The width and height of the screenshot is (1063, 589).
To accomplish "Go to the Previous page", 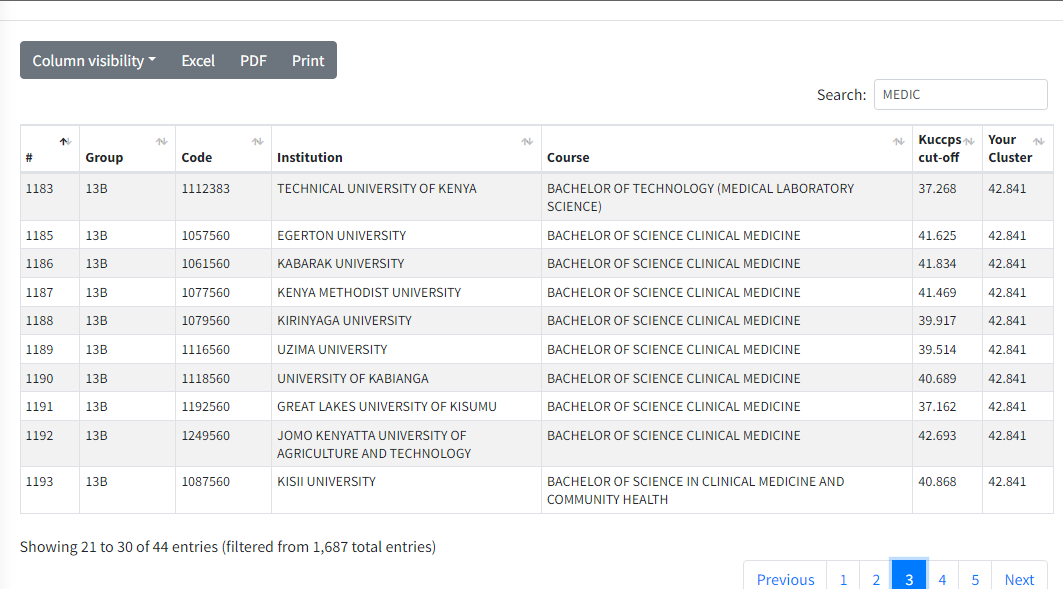I will pos(785,579).
